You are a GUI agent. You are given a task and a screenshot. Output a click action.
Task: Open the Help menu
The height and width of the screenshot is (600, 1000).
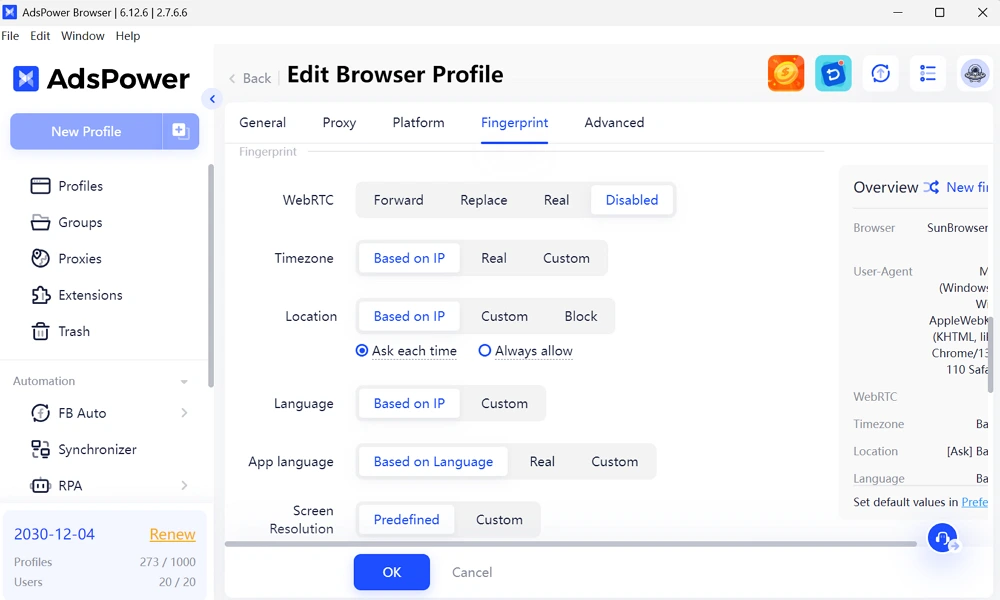[x=128, y=36]
